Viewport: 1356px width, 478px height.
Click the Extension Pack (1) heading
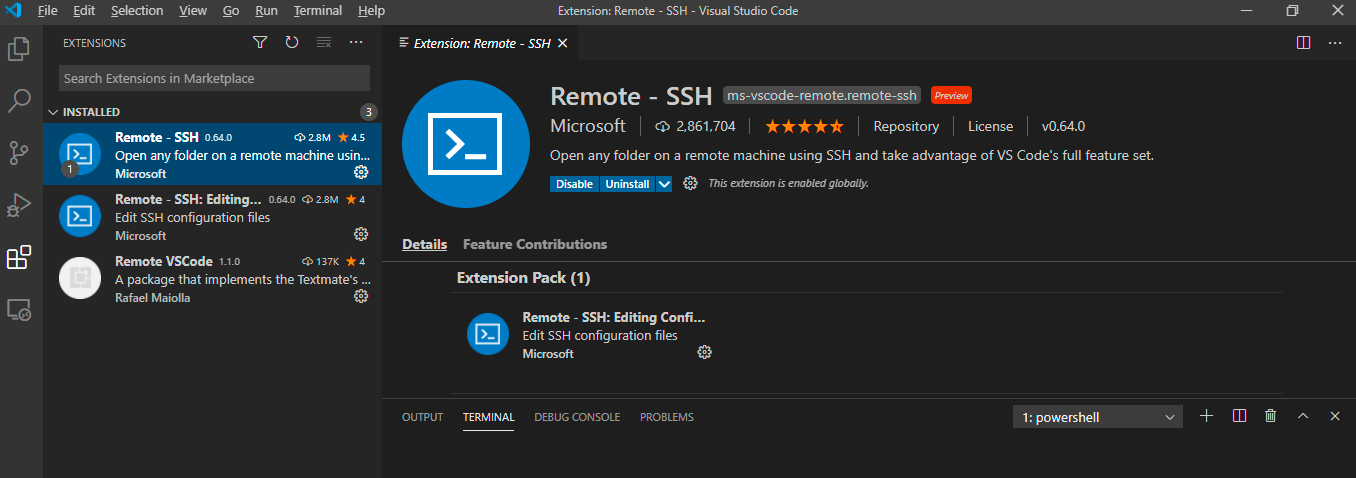click(523, 277)
